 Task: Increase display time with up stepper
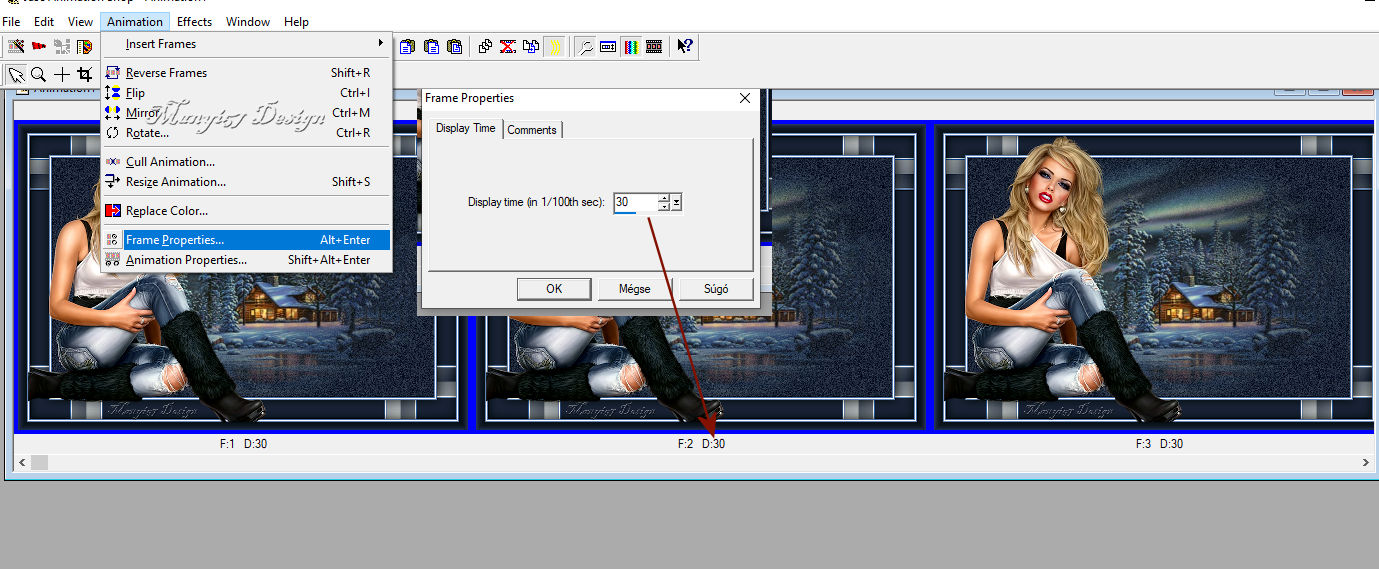coord(664,198)
